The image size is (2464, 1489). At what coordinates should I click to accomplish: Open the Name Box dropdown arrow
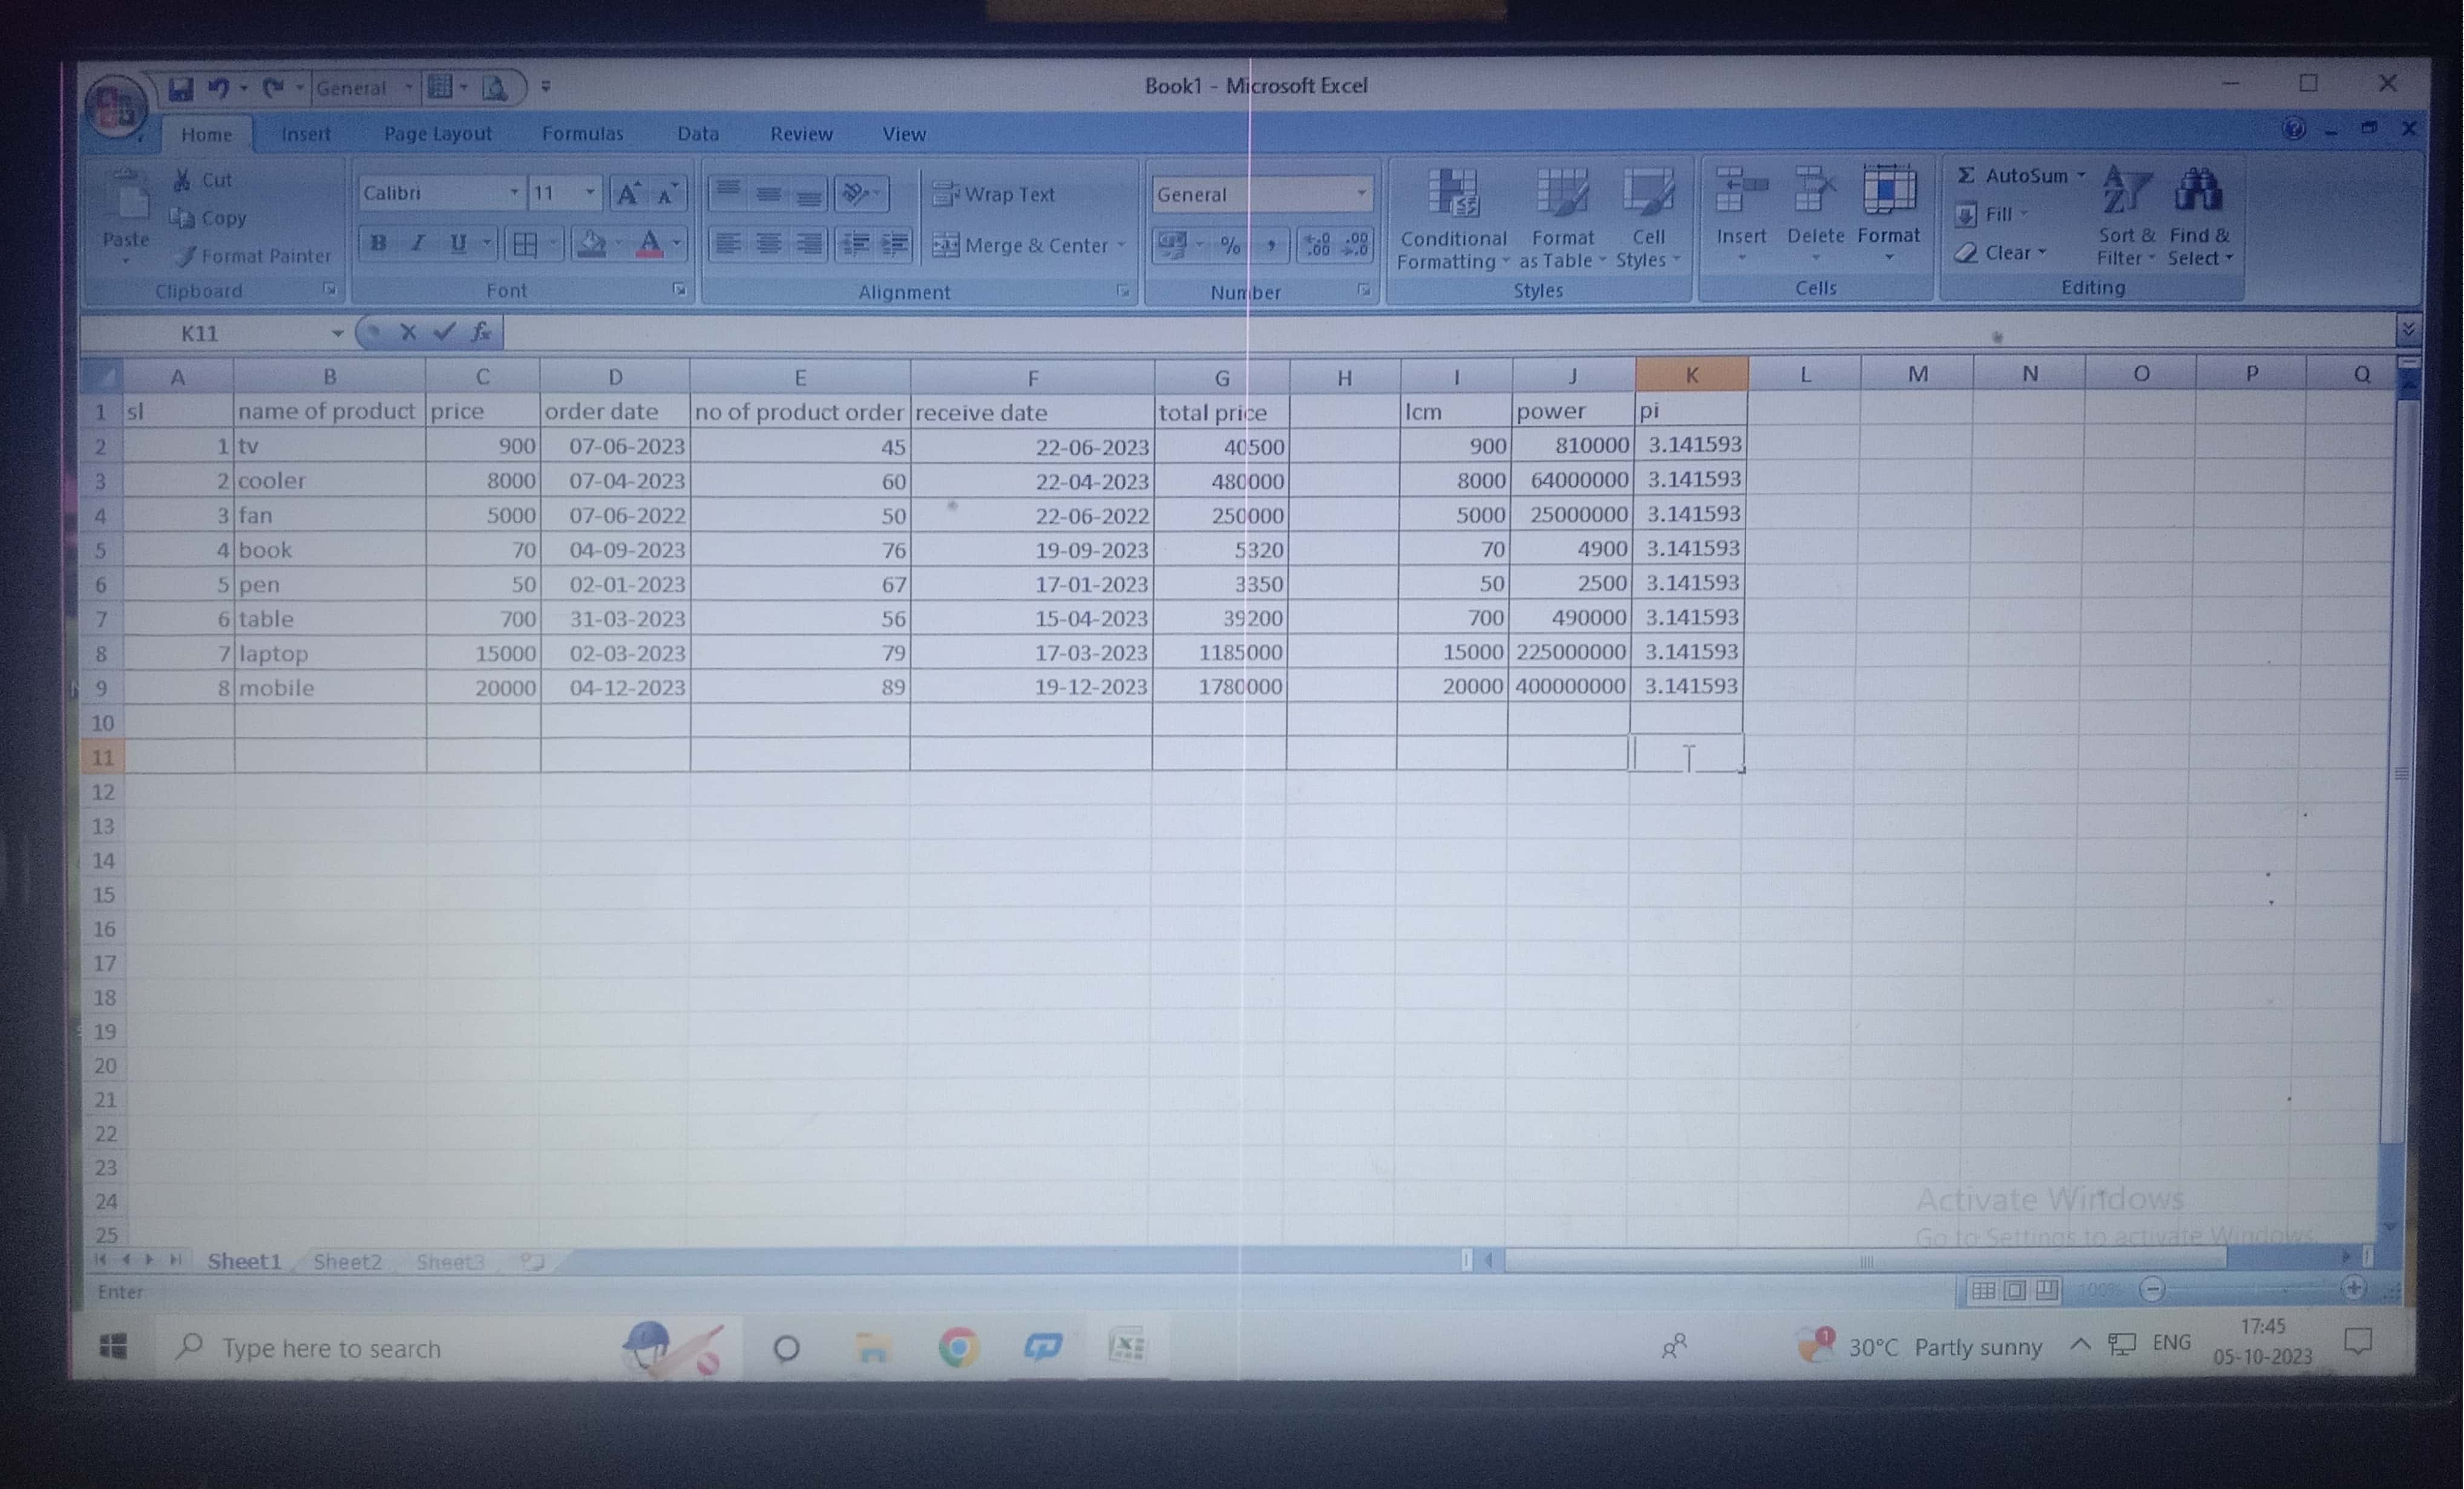tap(338, 333)
